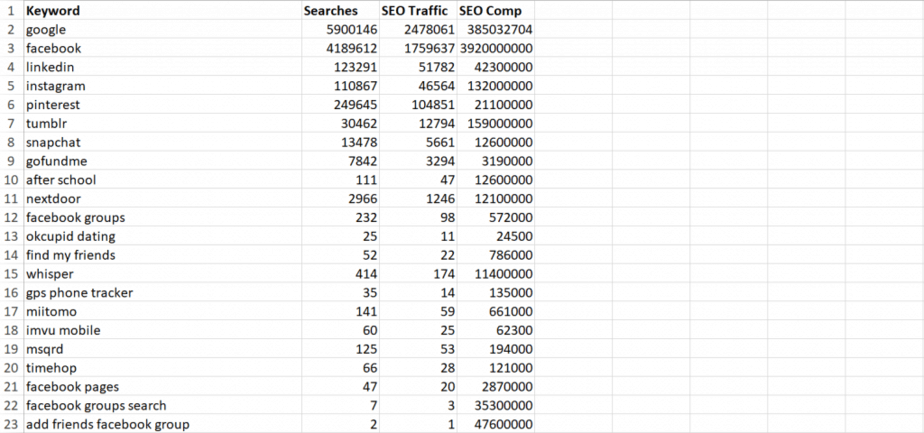Select the SEO Traffic header cell
The width and height of the screenshot is (924, 433).
tap(418, 11)
